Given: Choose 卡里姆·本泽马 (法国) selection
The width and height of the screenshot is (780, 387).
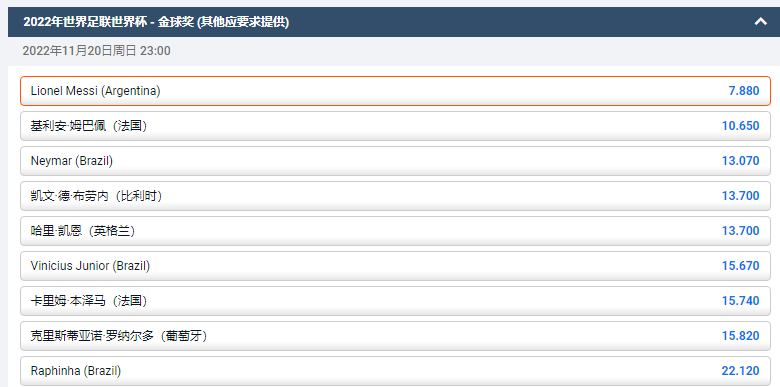Looking at the screenshot, I should click(x=395, y=301).
